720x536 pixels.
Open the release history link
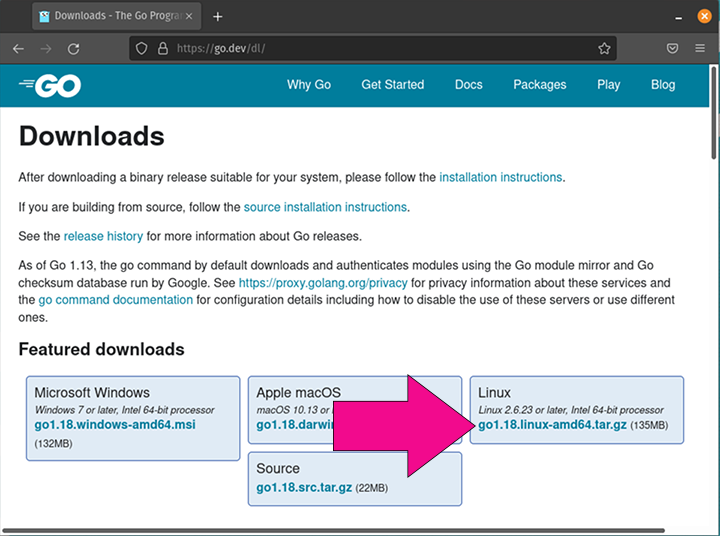(103, 236)
